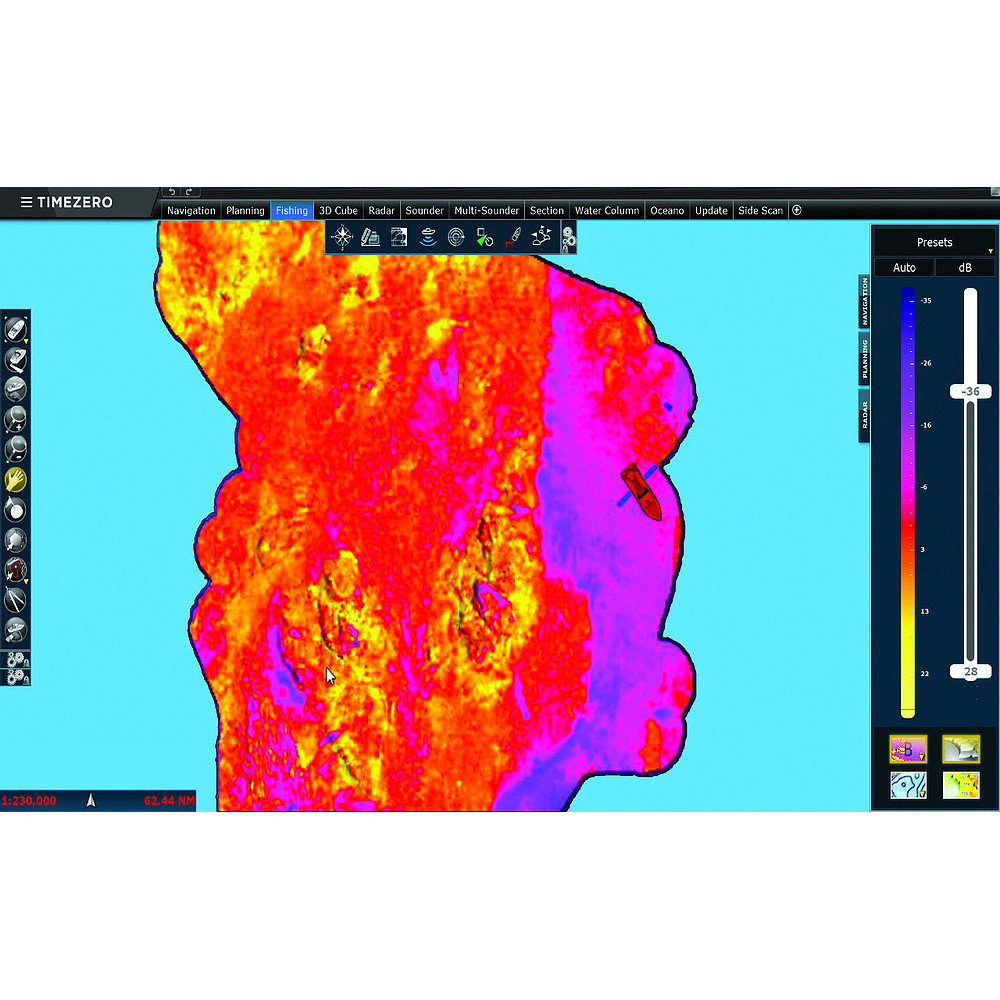Click the red track pen icon
The height and width of the screenshot is (1000, 1000).
point(513,237)
